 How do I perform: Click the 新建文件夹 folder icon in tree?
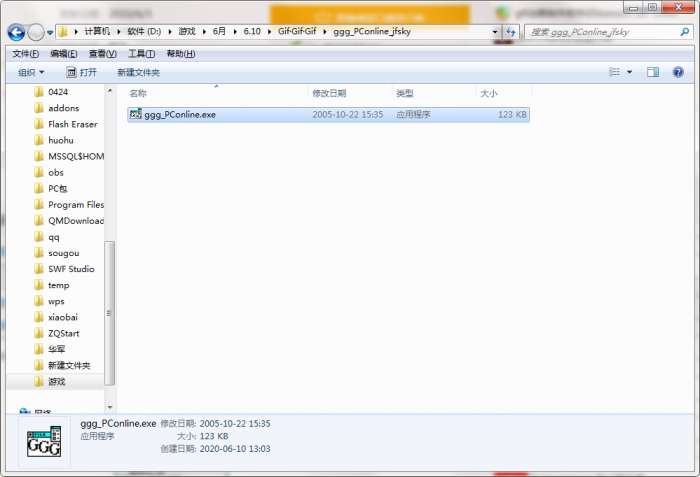tap(39, 365)
